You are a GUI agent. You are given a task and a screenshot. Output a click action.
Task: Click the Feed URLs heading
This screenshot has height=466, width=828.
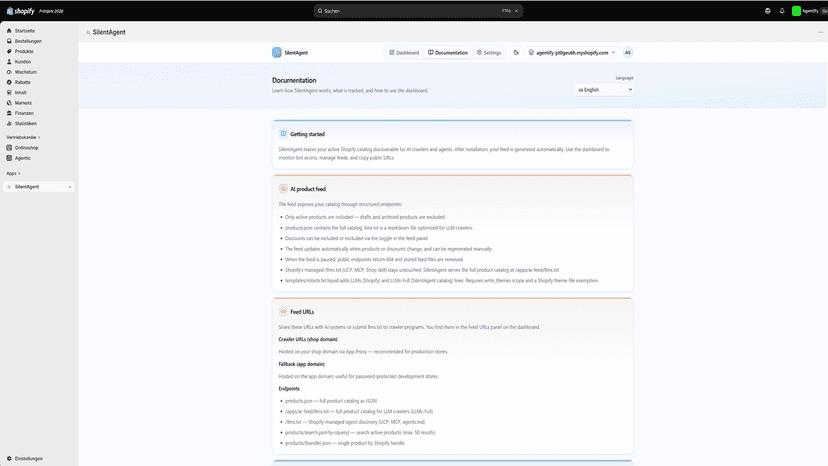pyautogui.click(x=302, y=312)
